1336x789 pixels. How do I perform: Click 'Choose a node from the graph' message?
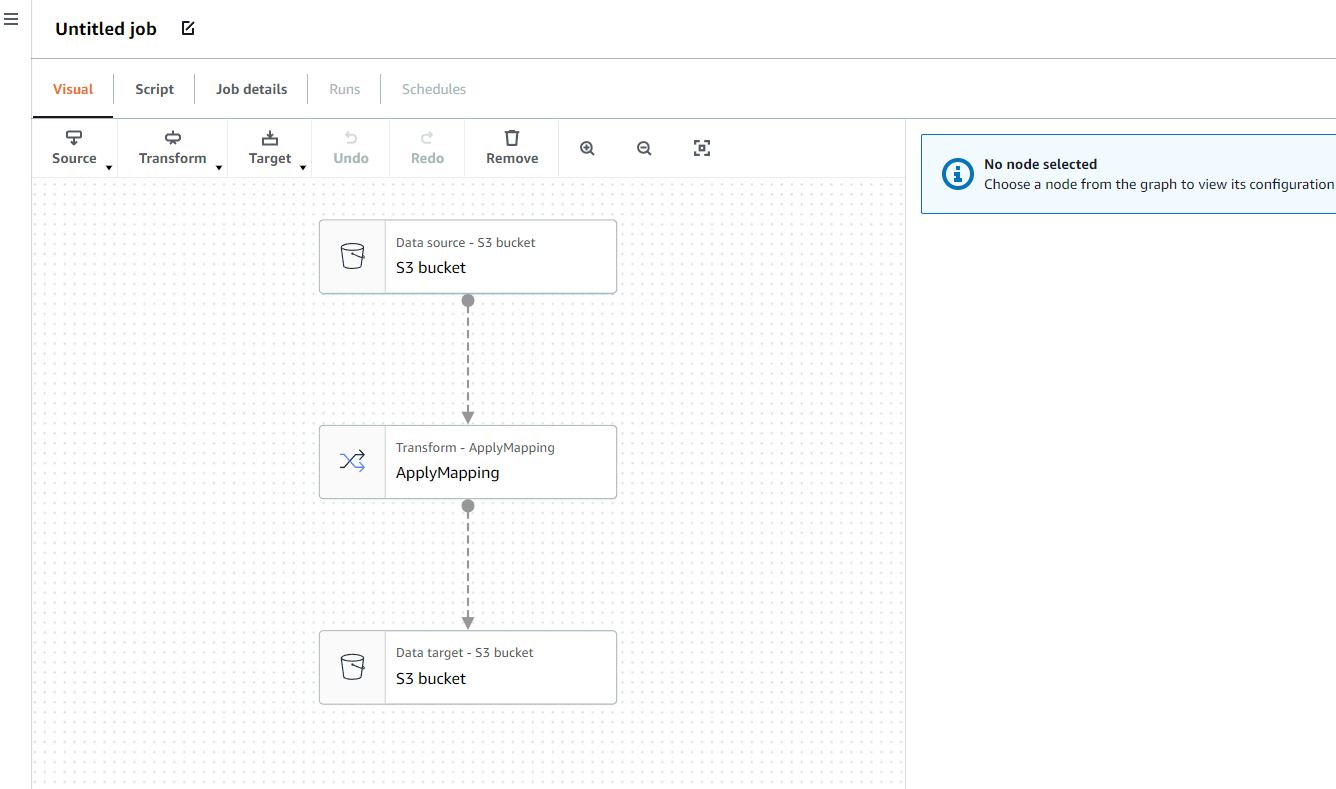1159,184
